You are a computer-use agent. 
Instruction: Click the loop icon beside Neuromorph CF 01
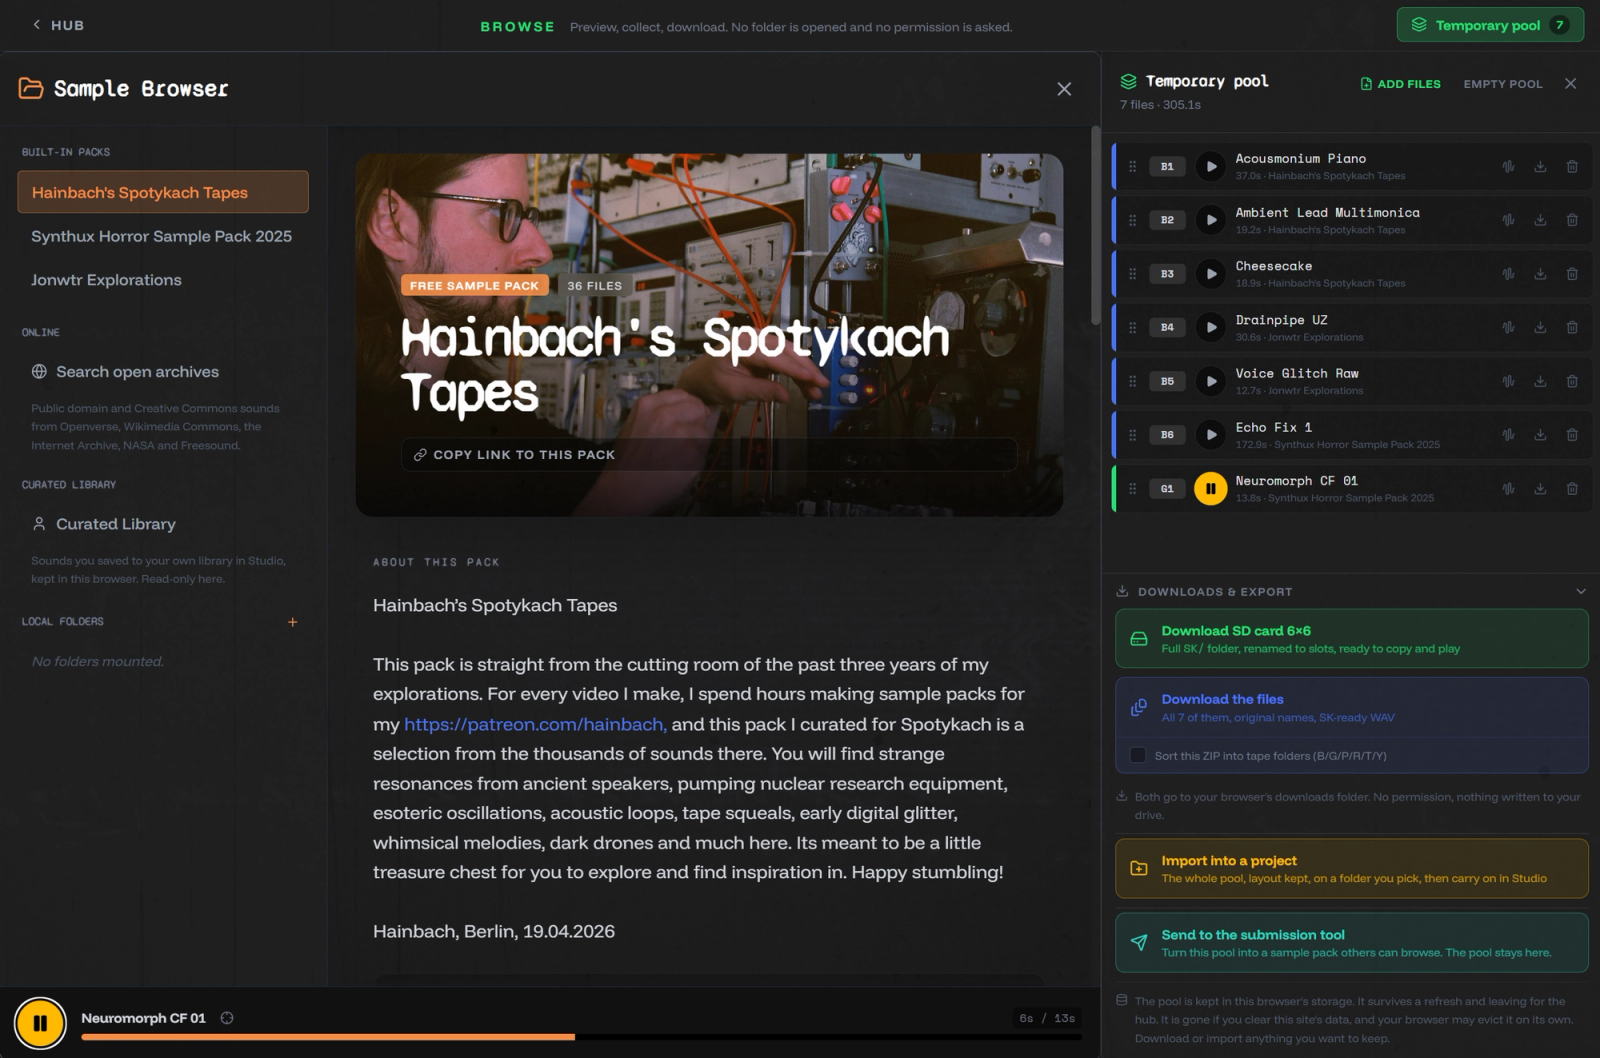point(227,1018)
